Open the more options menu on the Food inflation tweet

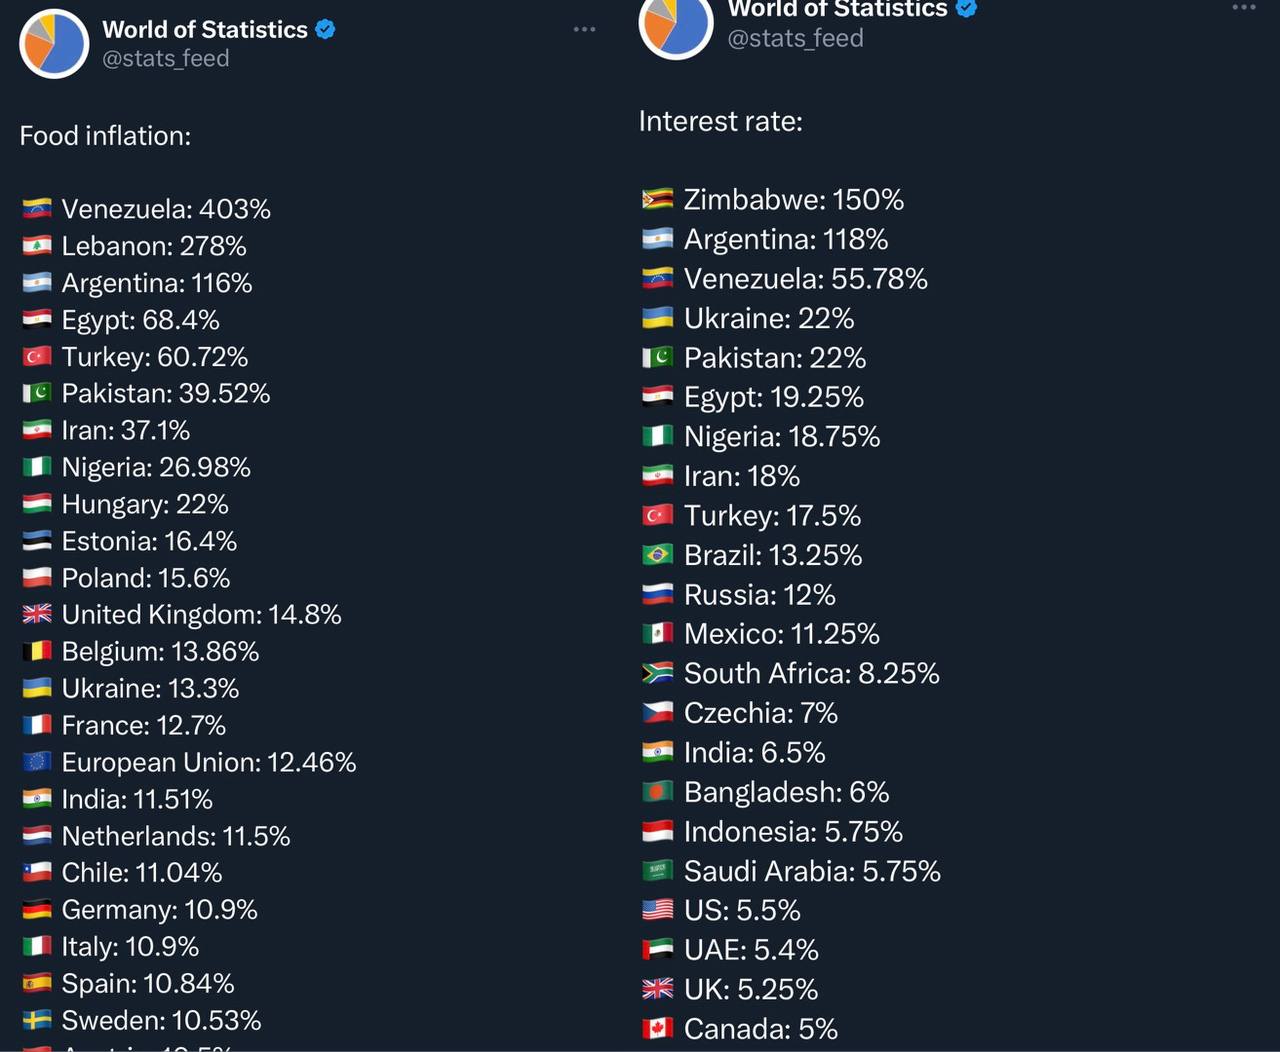tap(584, 30)
